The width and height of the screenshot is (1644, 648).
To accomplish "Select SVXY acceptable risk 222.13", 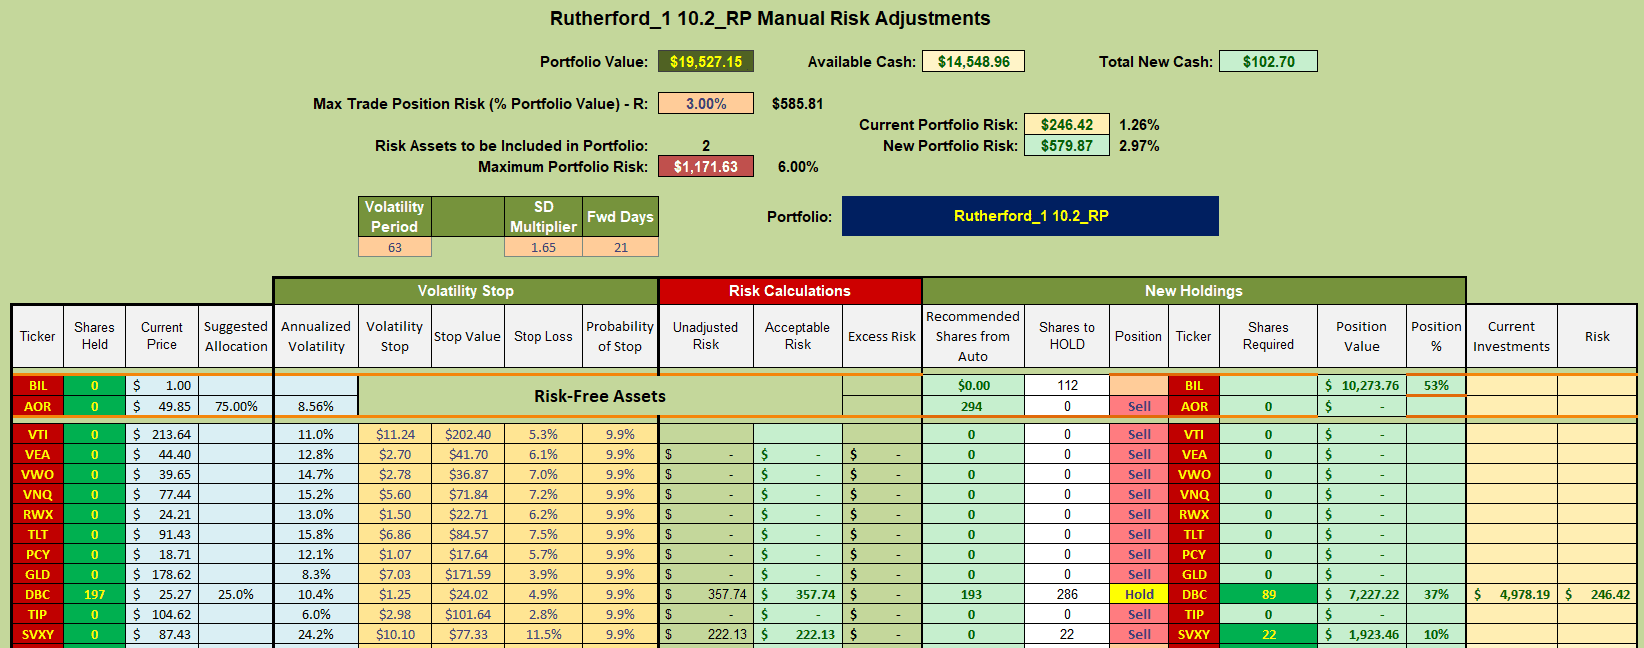I will pyautogui.click(x=797, y=634).
